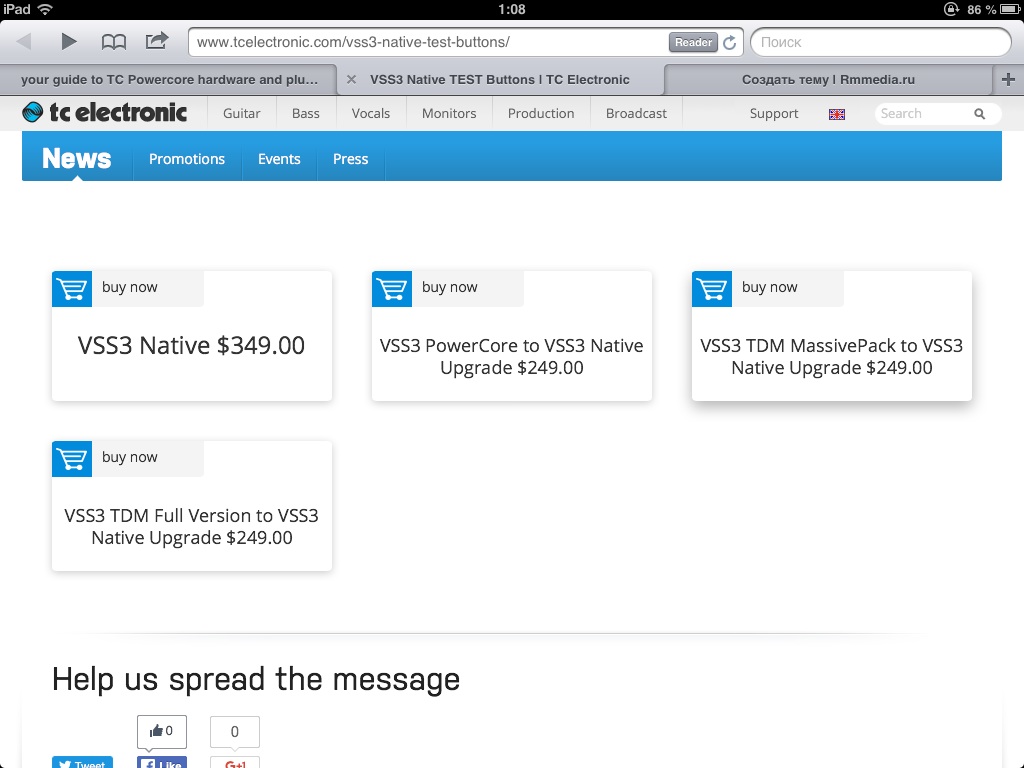Tap the Safari back arrow
Screen dimensions: 1024x768
pyautogui.click(x=25, y=42)
